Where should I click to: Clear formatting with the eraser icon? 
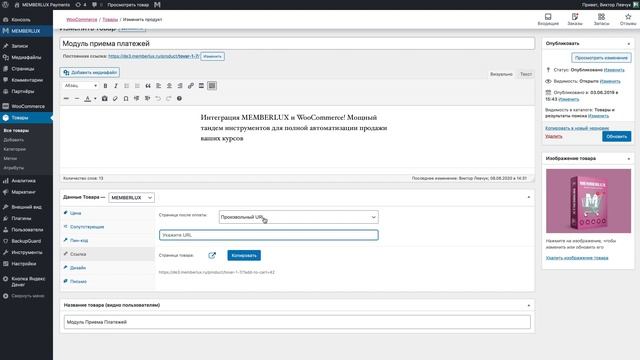tap(115, 98)
